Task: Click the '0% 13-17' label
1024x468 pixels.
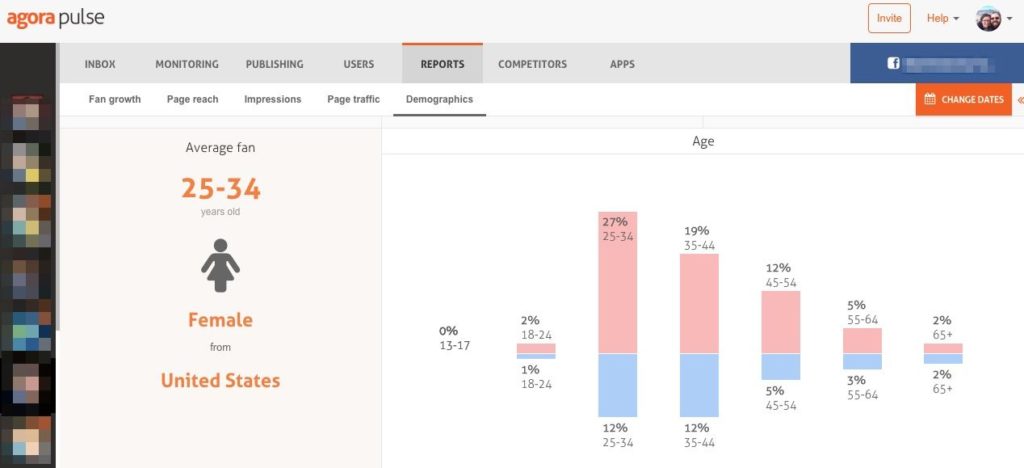Action: click(455, 338)
